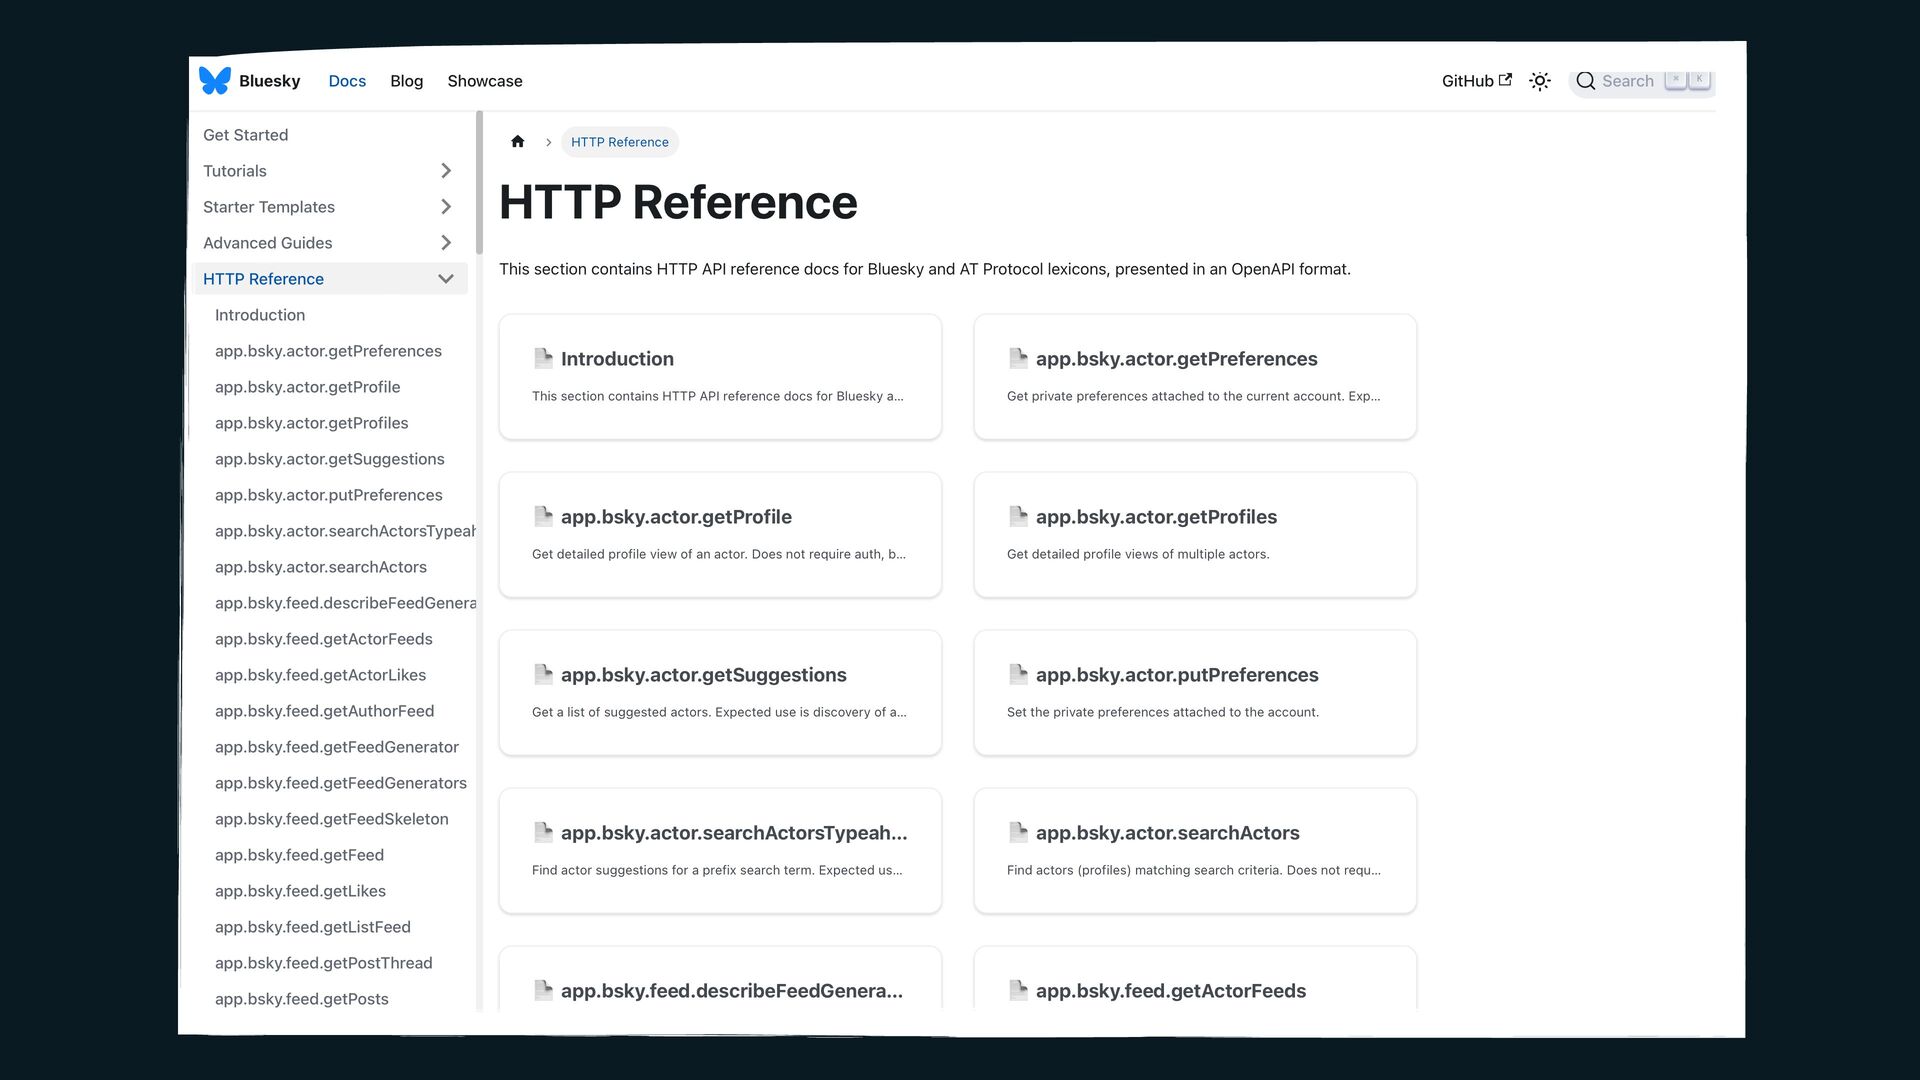This screenshot has width=1920, height=1080.
Task: Open the app.bsky.actor.getProfiles card
Action: pos(1194,534)
